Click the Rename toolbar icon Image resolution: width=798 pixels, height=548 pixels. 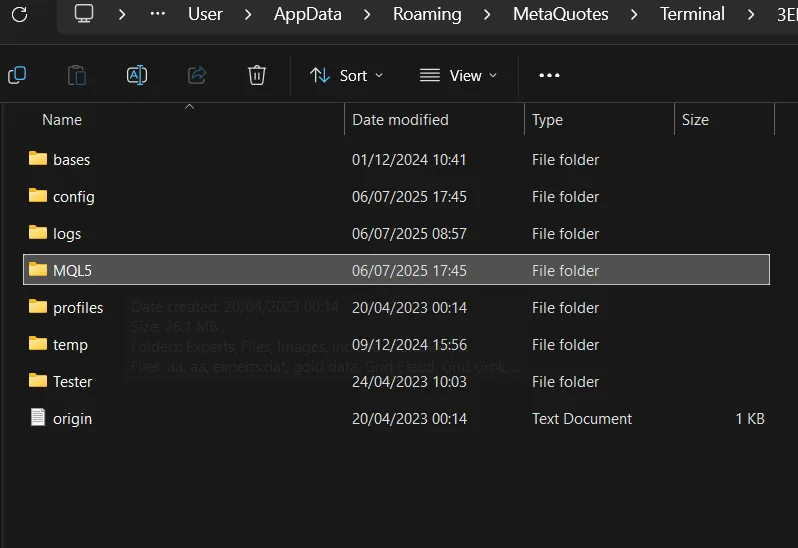137,75
